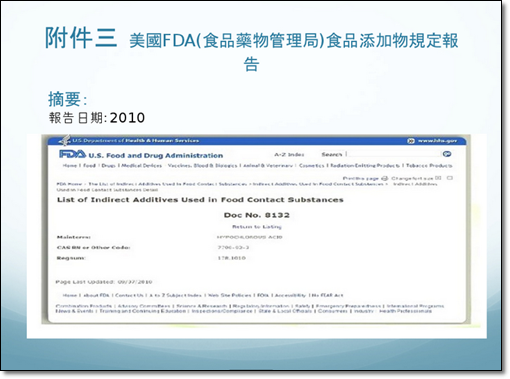Click FDA Home in the breadcrumb trail
510x379 pixels.
(69, 184)
